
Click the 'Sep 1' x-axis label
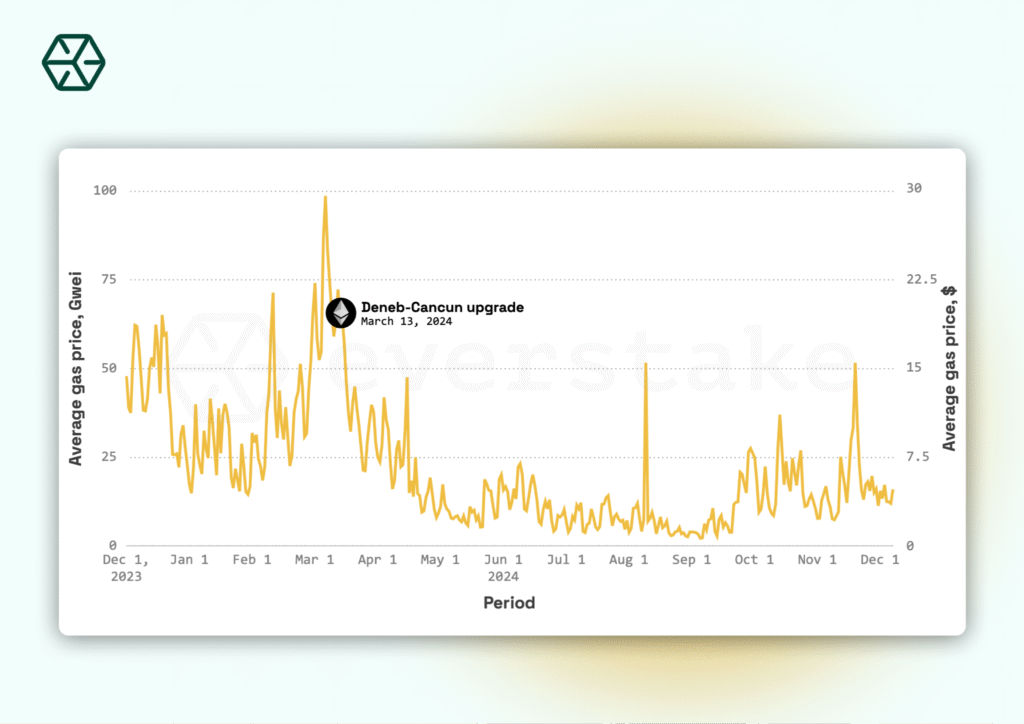click(691, 559)
